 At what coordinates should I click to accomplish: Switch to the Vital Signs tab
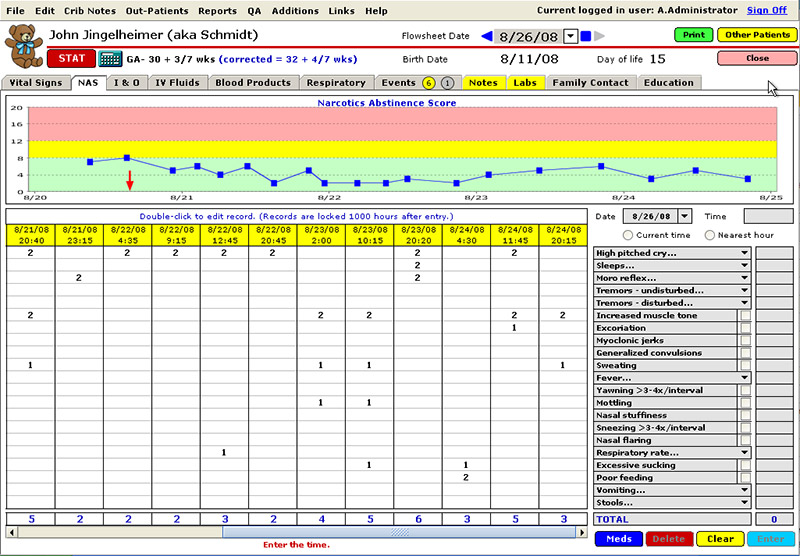[x=36, y=83]
